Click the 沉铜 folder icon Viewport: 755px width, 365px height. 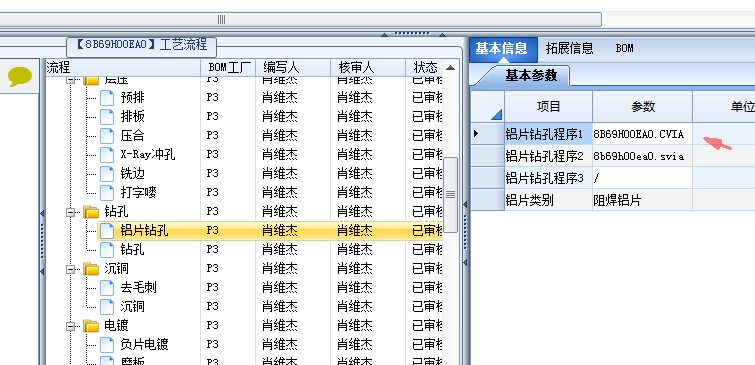click(91, 269)
